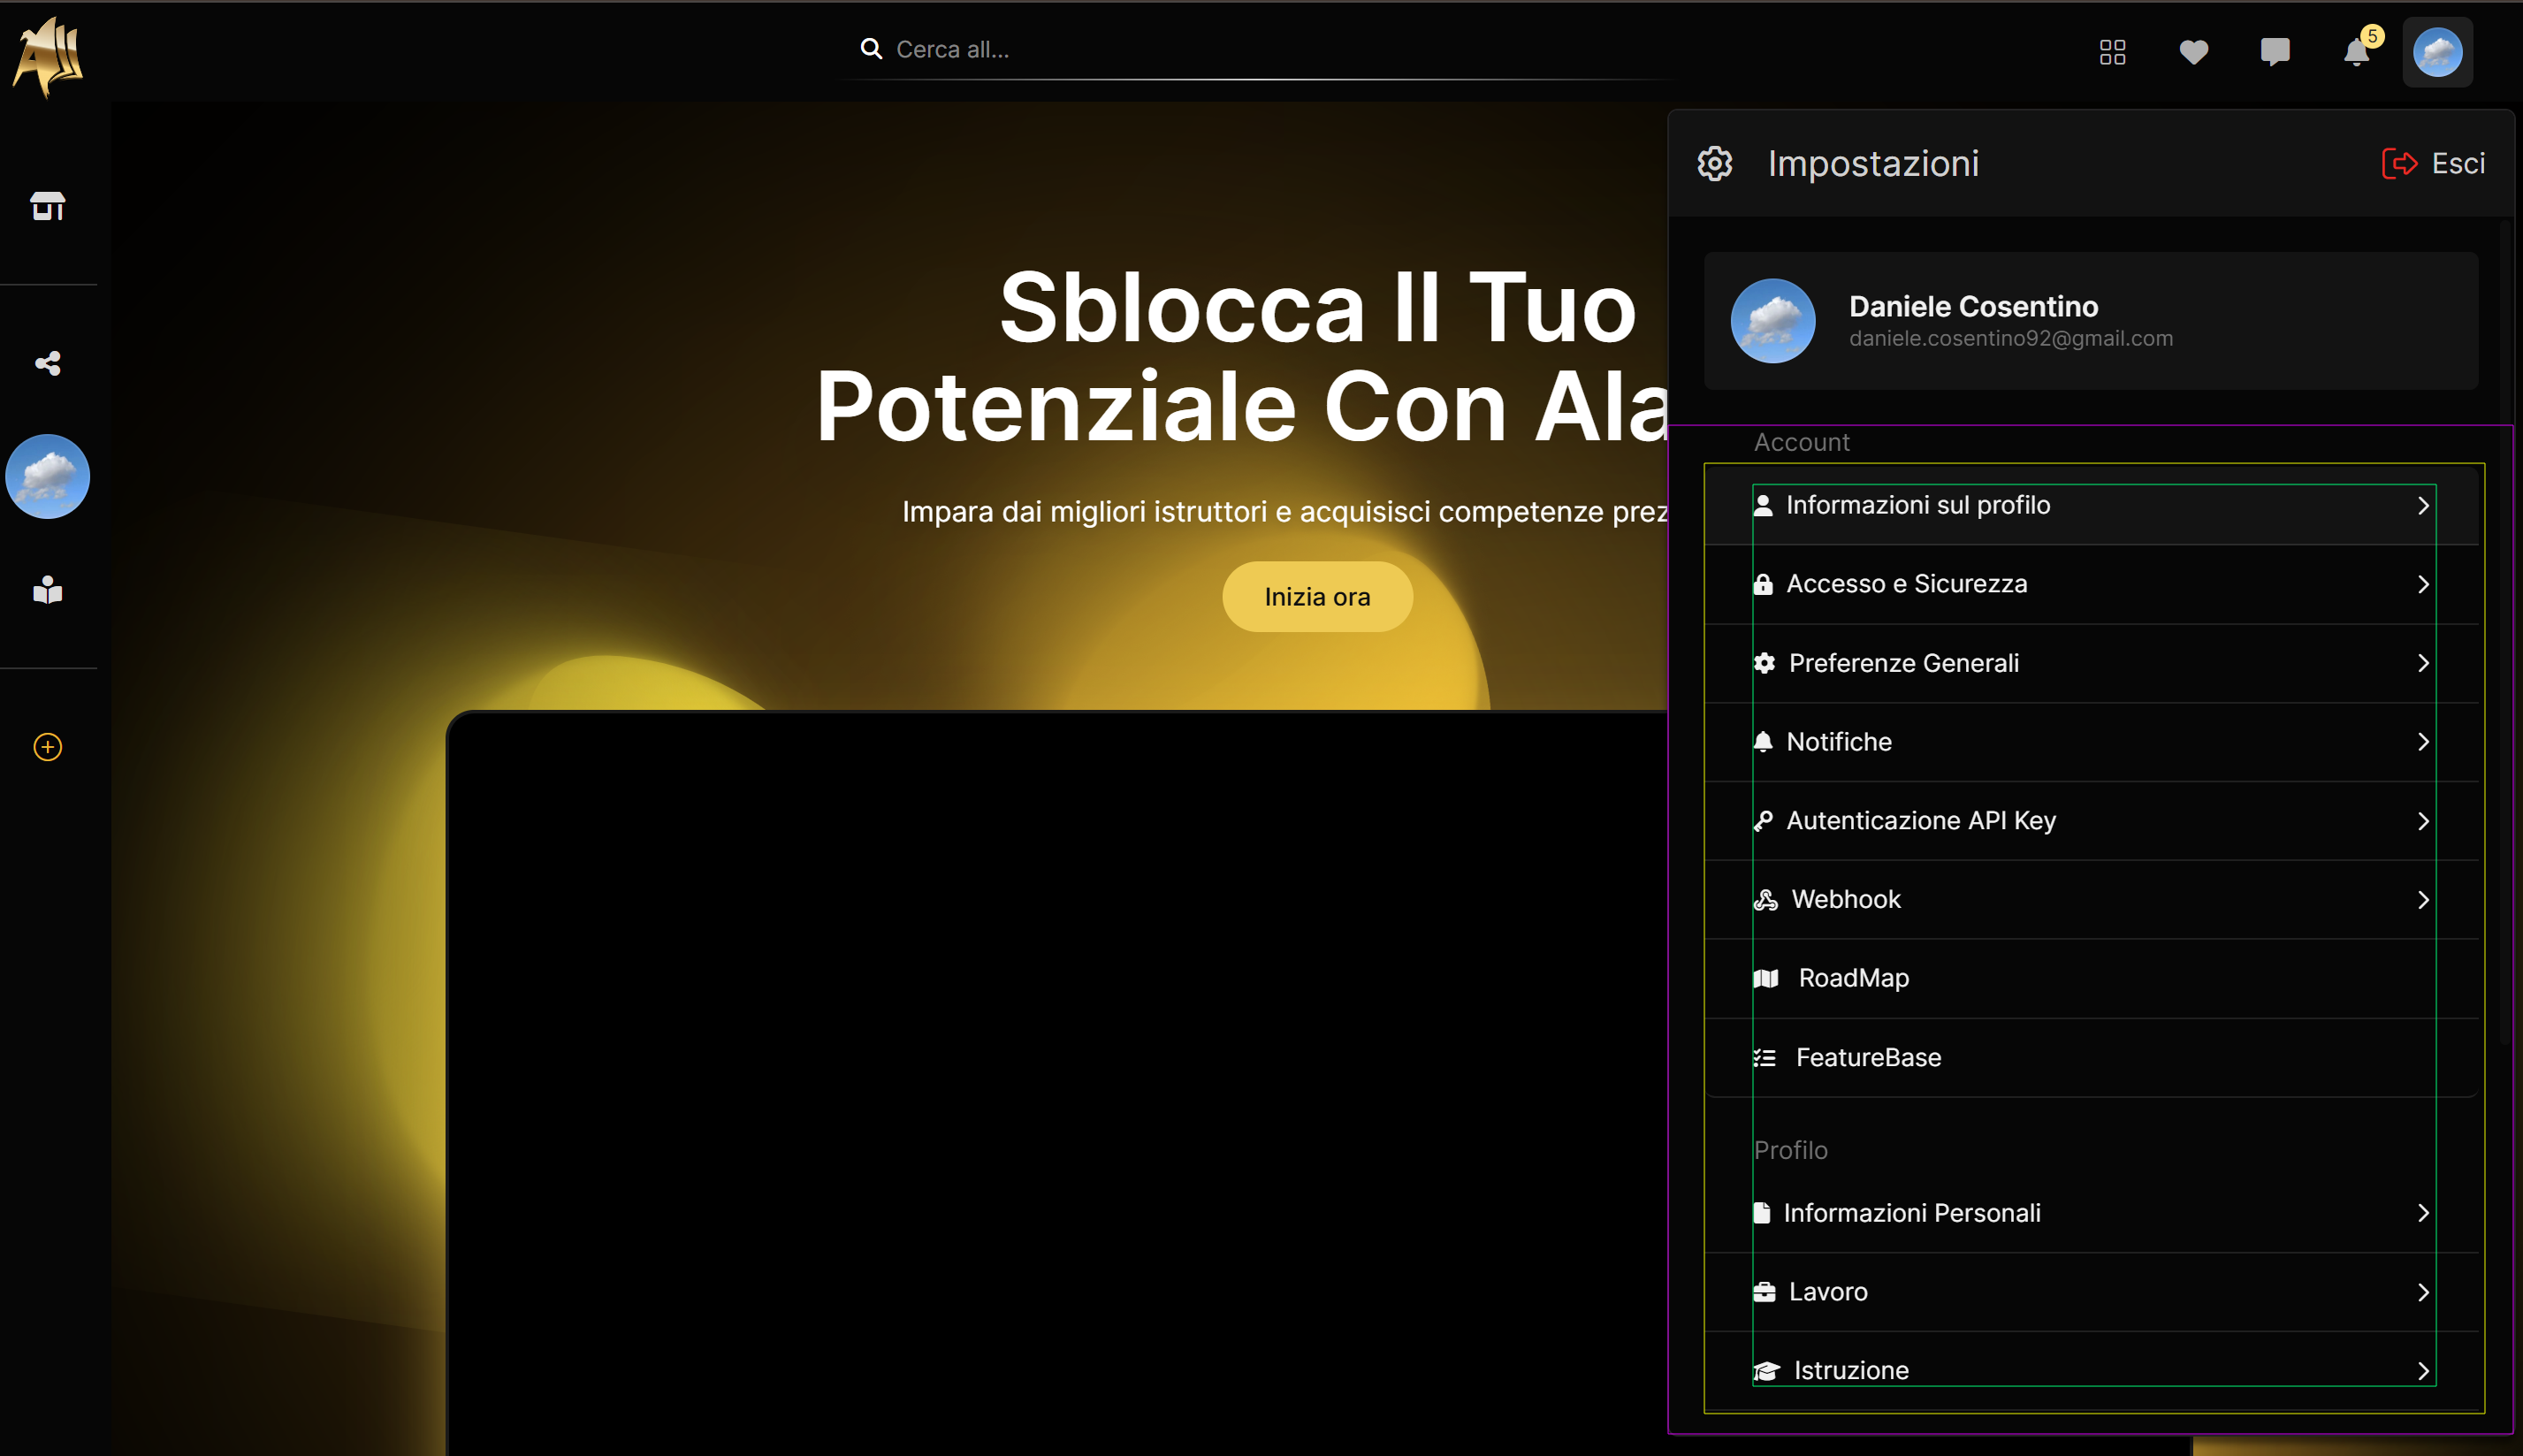Expand Informazioni Personali chevron
This screenshot has width=2523, height=1456.
[2423, 1213]
